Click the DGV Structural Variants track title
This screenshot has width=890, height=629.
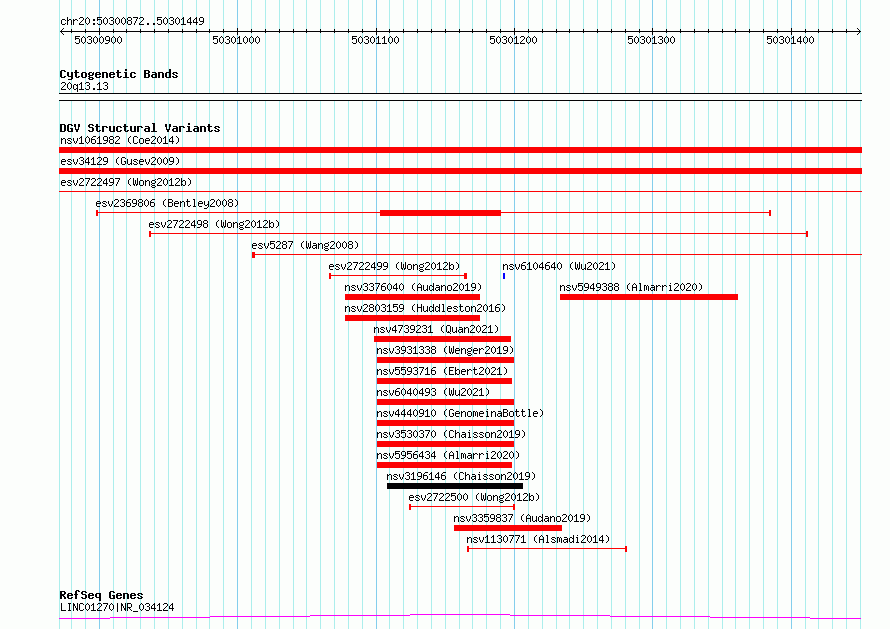tap(140, 128)
